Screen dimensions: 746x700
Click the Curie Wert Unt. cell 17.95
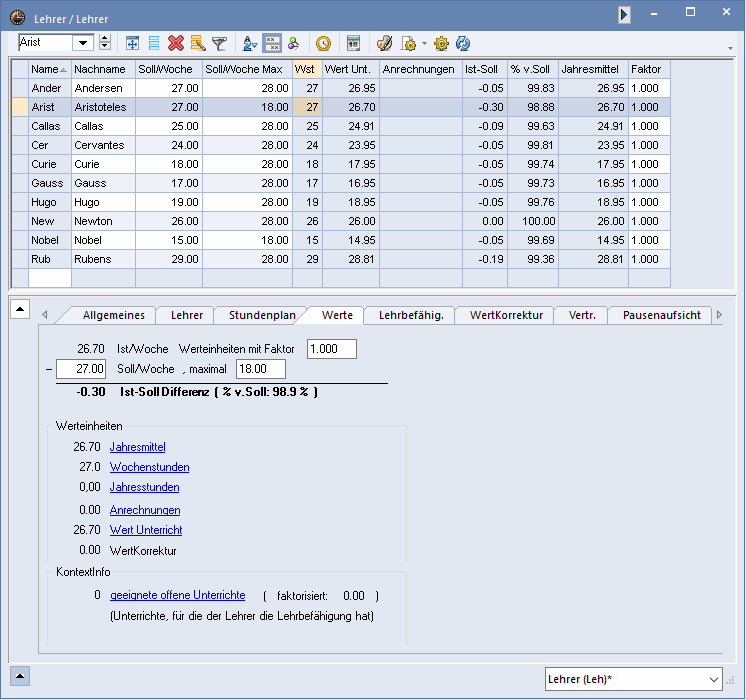(351, 164)
